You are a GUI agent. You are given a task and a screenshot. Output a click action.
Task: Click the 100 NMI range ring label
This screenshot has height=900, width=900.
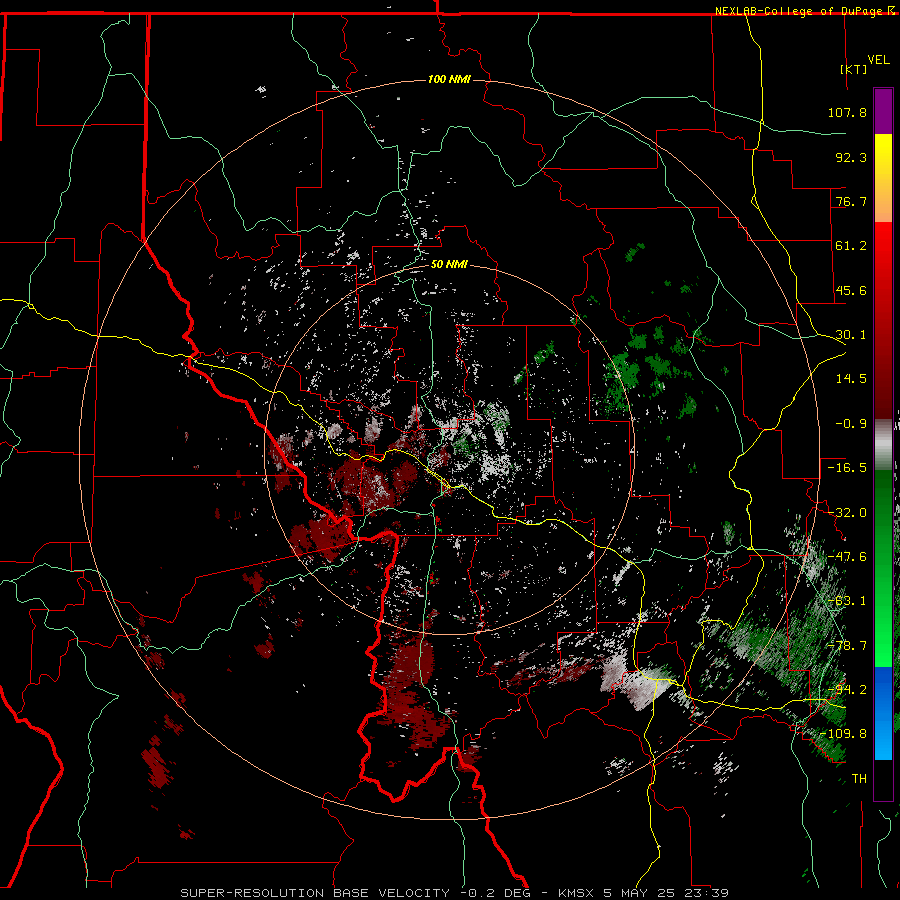click(449, 79)
